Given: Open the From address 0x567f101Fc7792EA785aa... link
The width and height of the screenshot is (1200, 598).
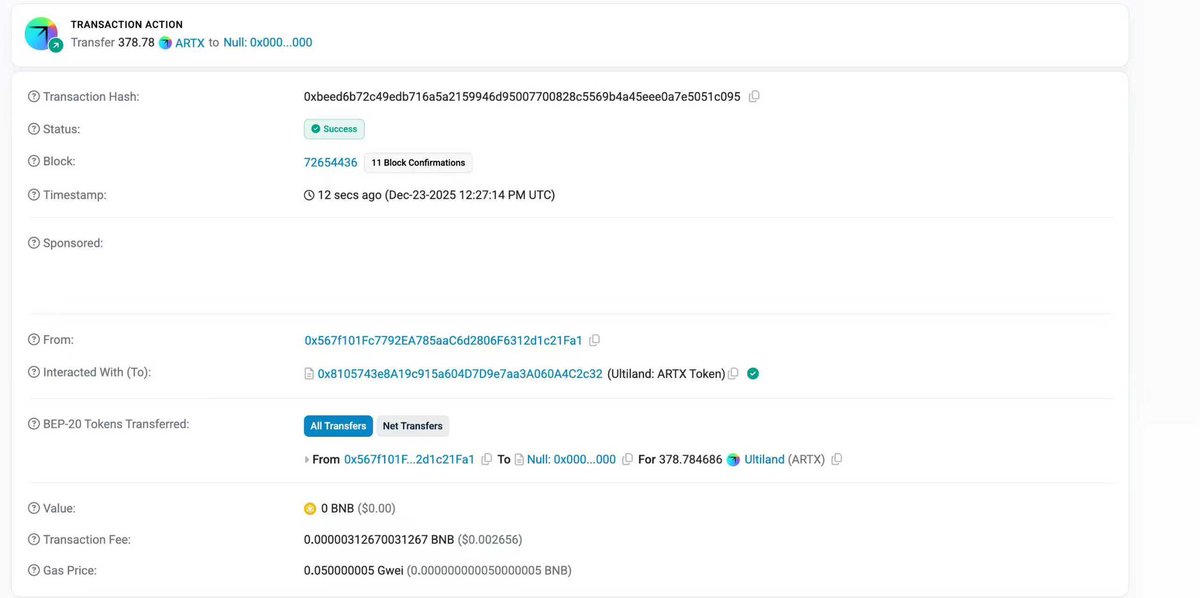Looking at the screenshot, I should [444, 341].
